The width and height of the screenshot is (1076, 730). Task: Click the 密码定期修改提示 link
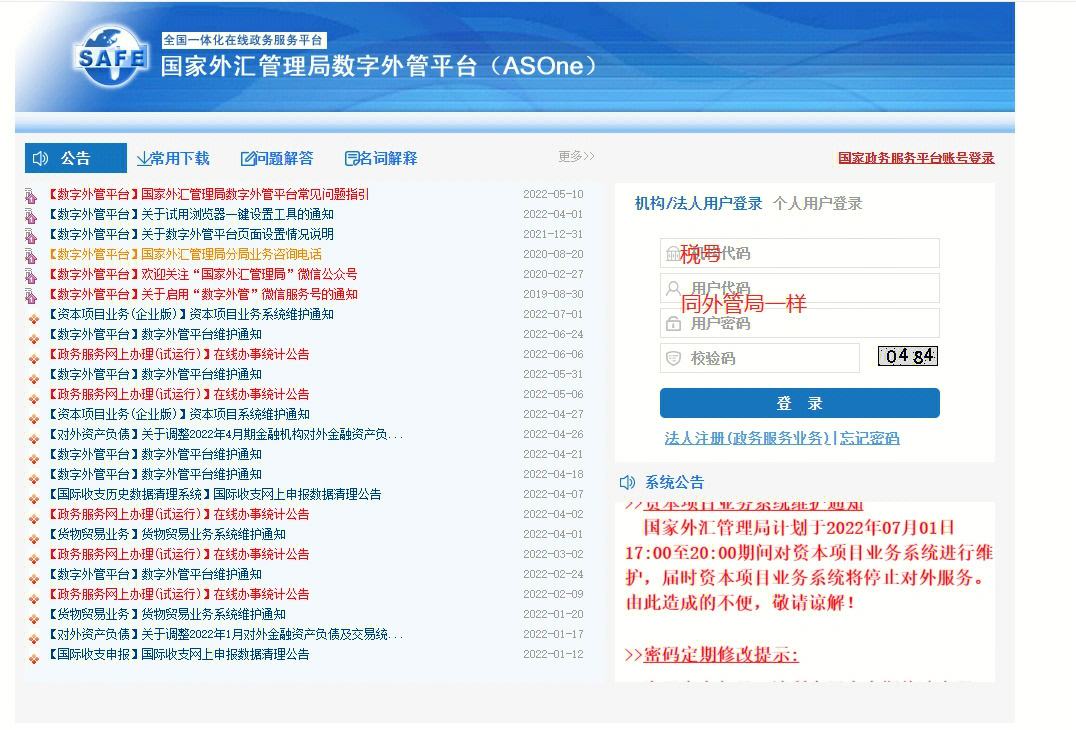[x=721, y=655]
